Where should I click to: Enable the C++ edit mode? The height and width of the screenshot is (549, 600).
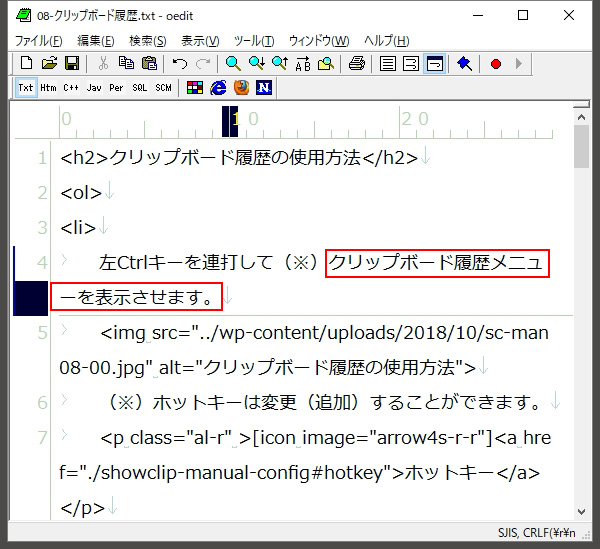click(72, 88)
